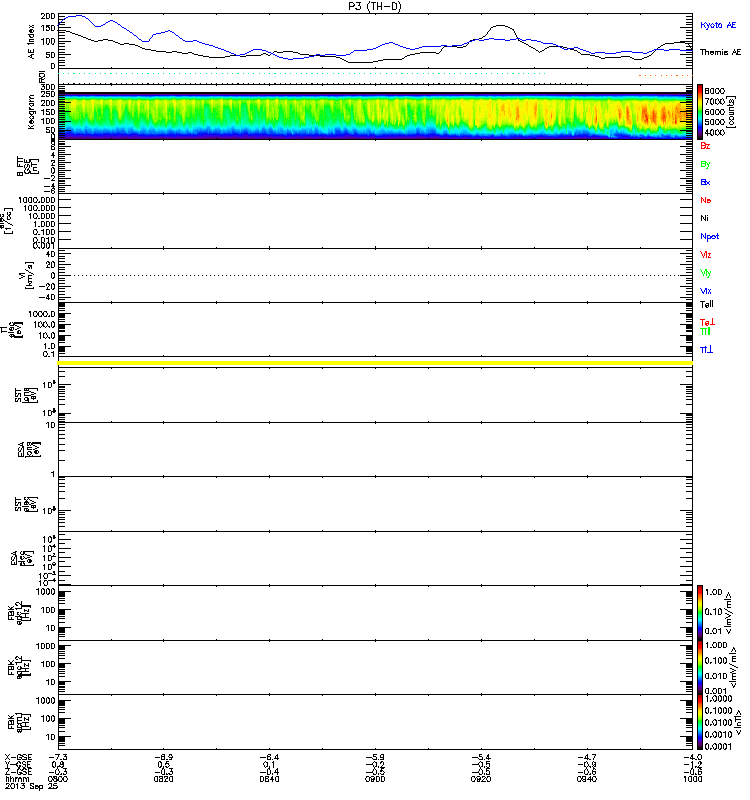Screen dimensions: 750x800
Task: Click the "0920" time tick label
Action: 481,779
